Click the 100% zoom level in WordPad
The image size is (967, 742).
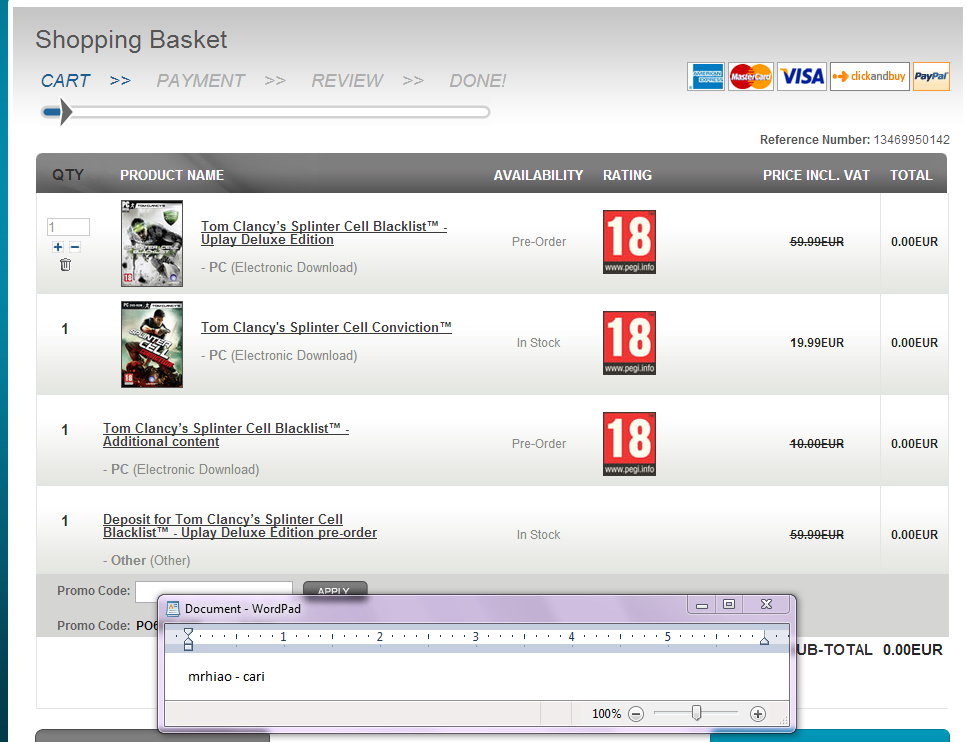(x=606, y=714)
